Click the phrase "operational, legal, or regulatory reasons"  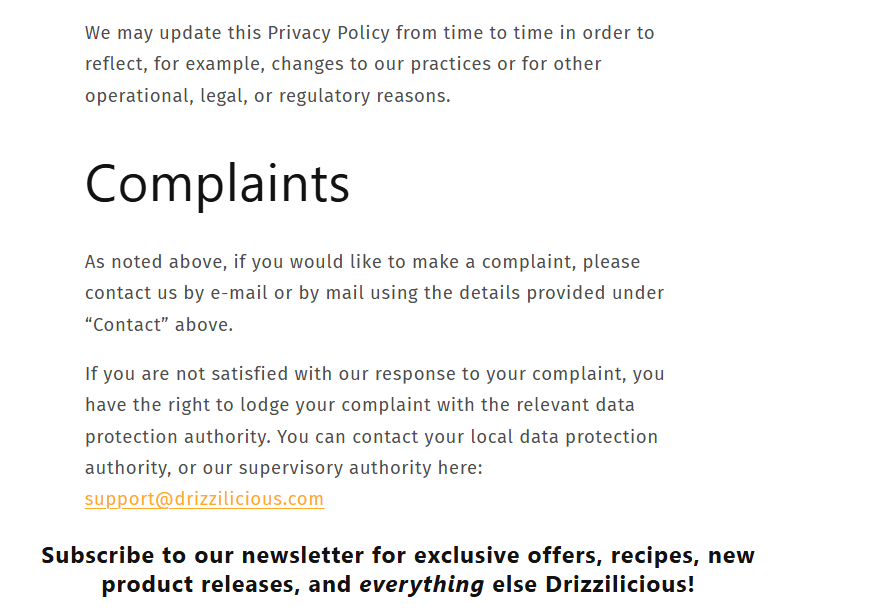tap(268, 96)
